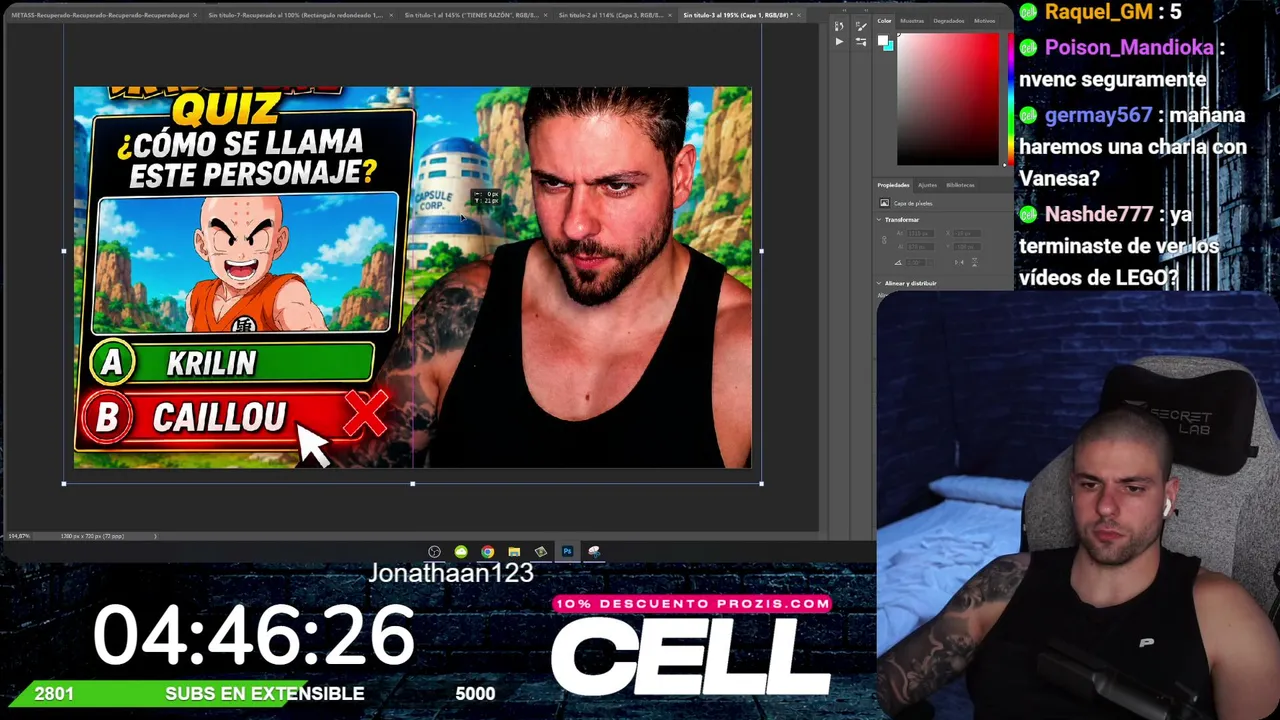Switch to the Ajustes tab
This screenshot has height=720, width=1280.
[927, 185]
